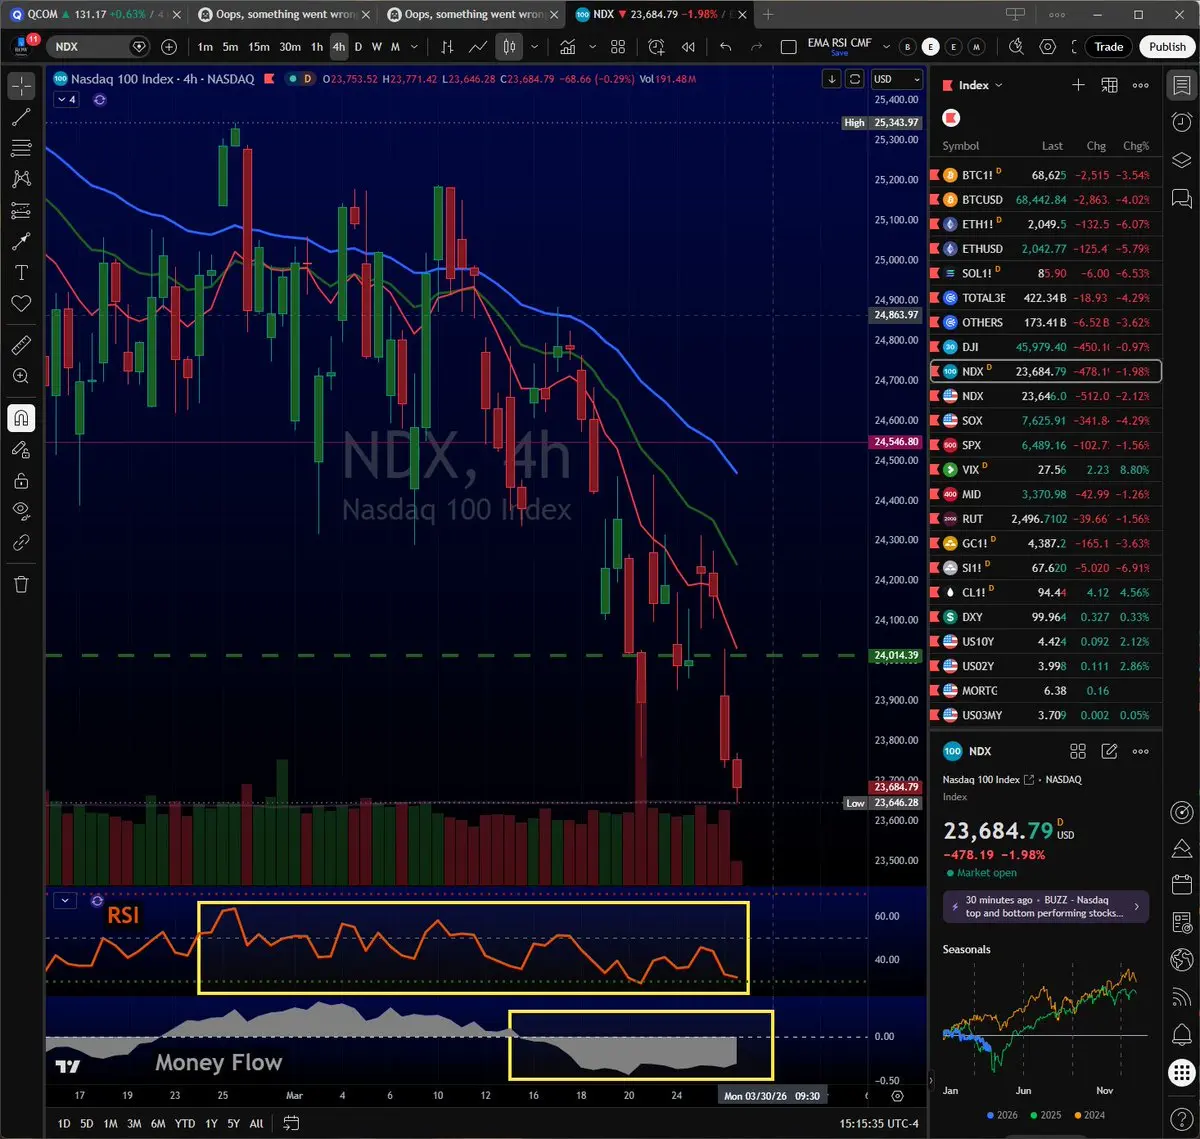The image size is (1200, 1139).
Task: Open watchlist advanced view icon
Action: (x=1109, y=85)
